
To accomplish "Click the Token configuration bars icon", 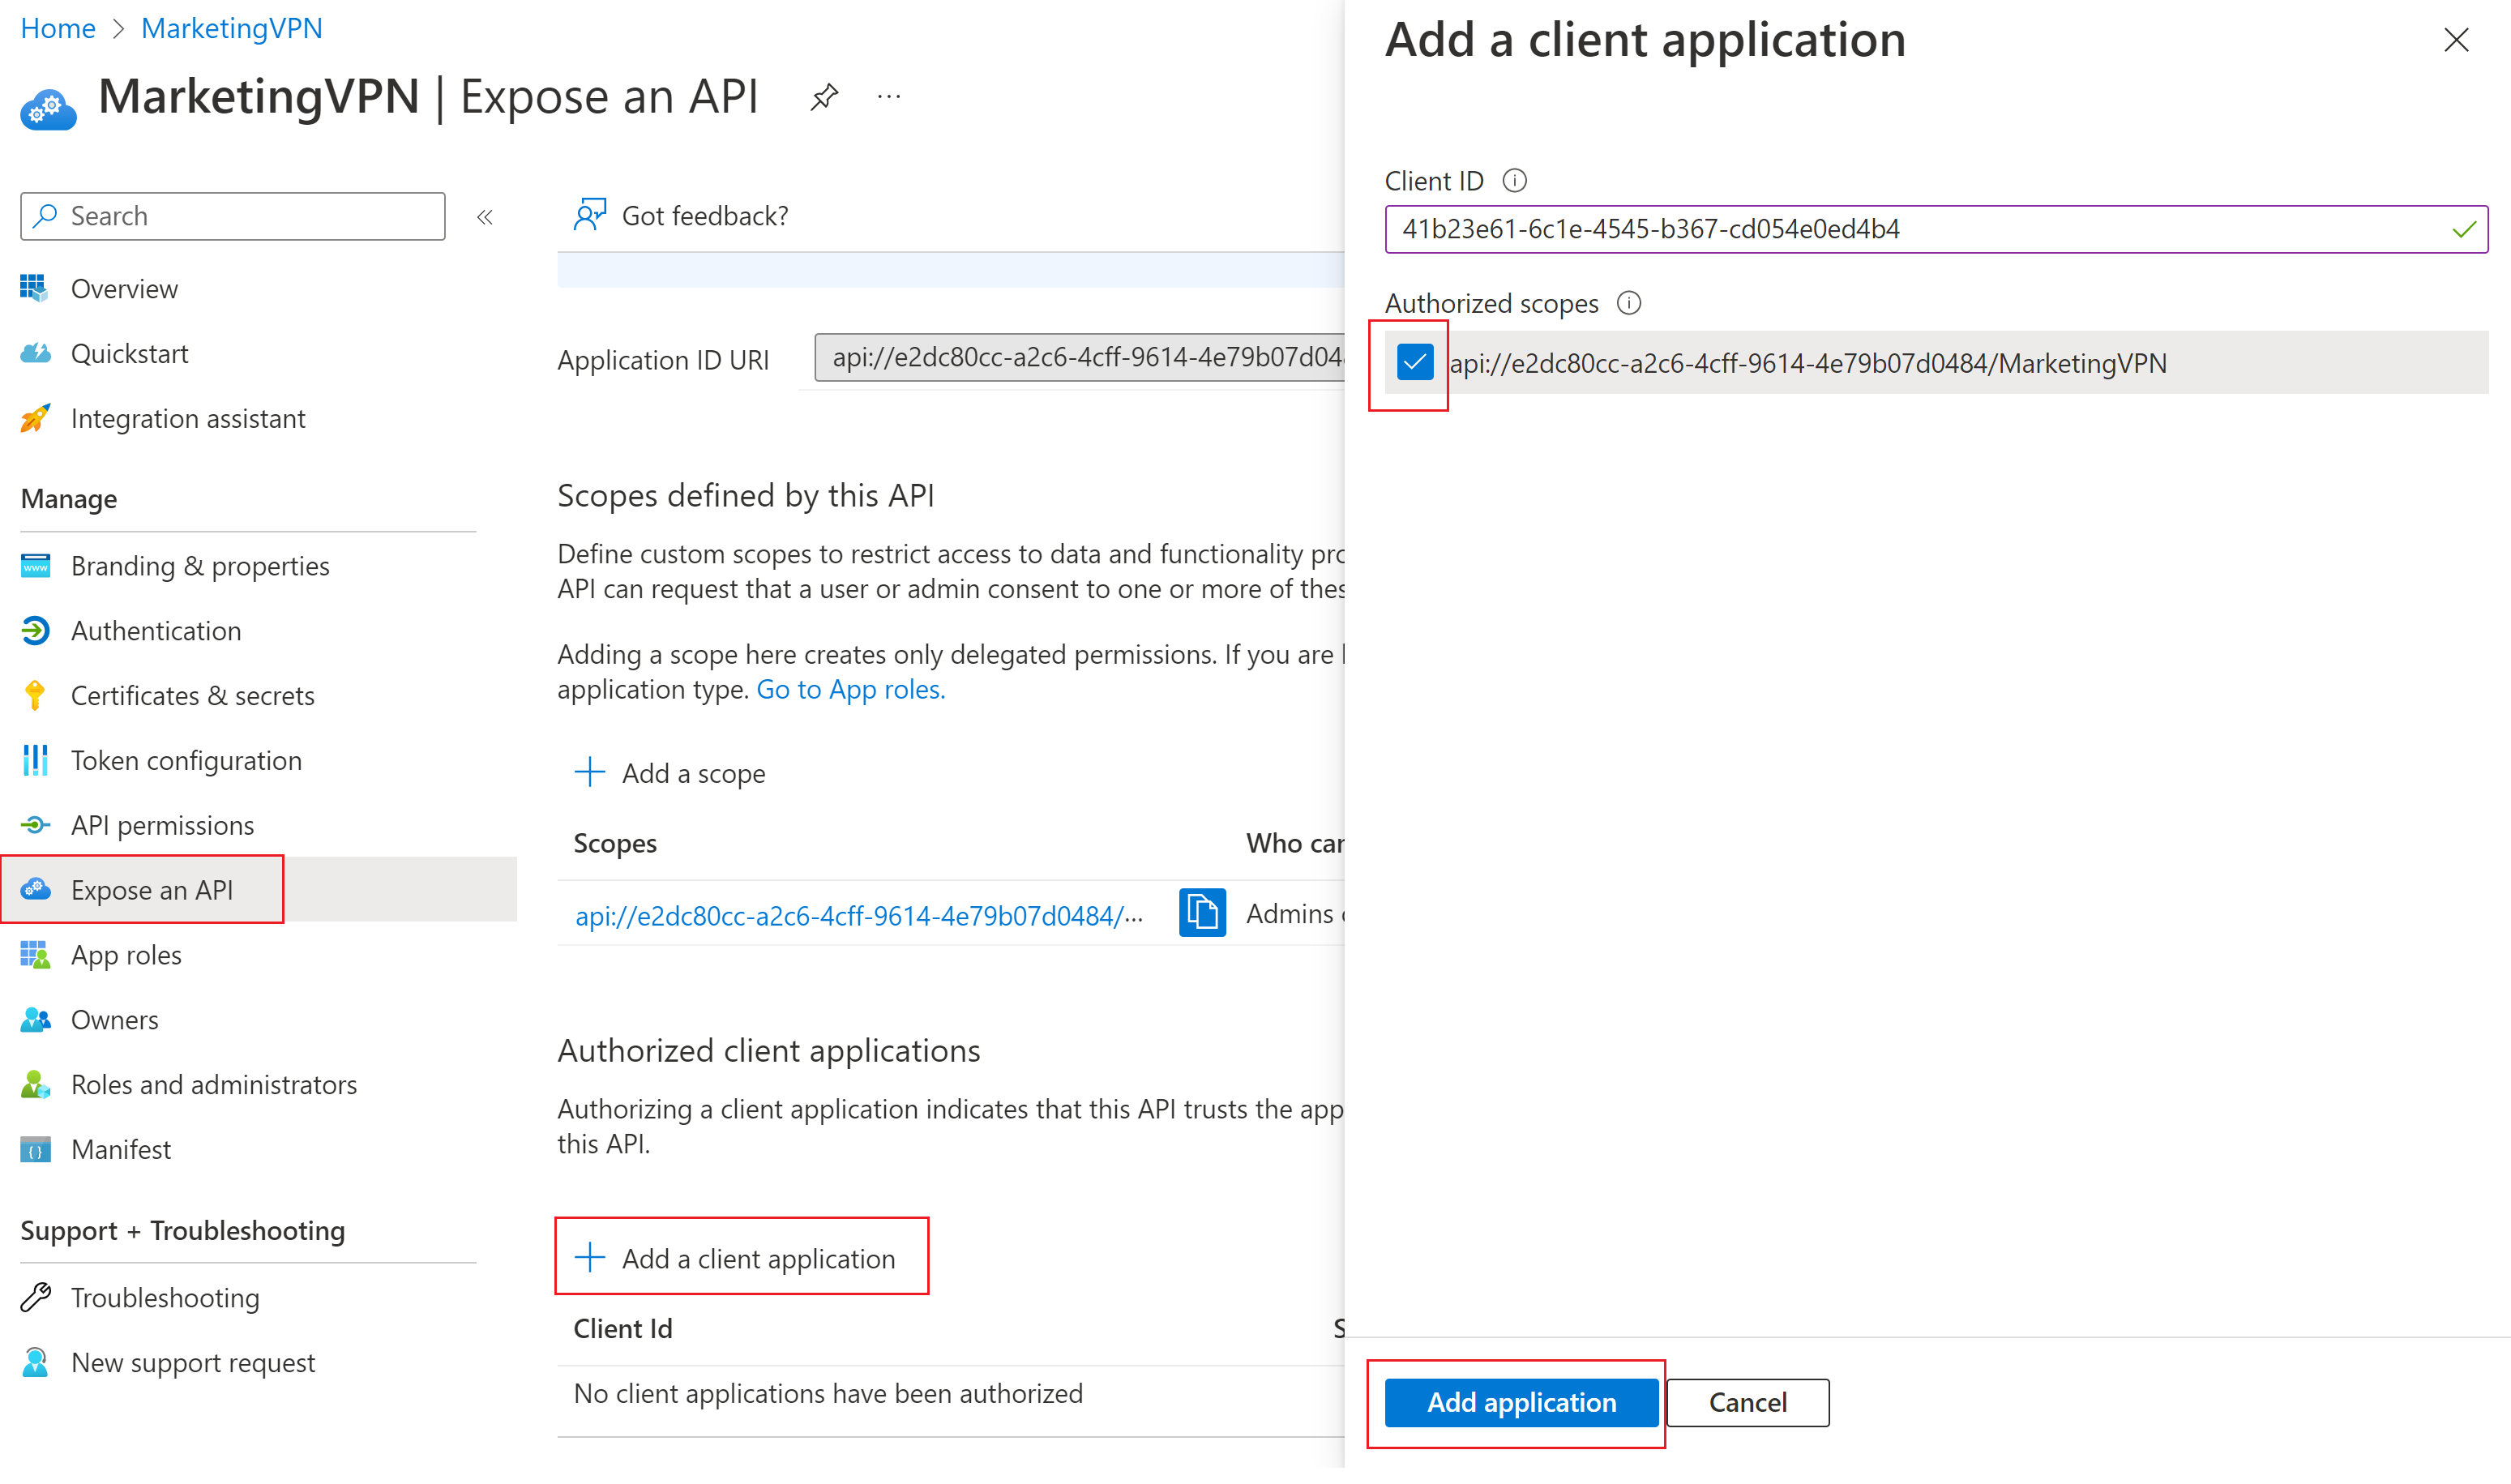I will [35, 761].
